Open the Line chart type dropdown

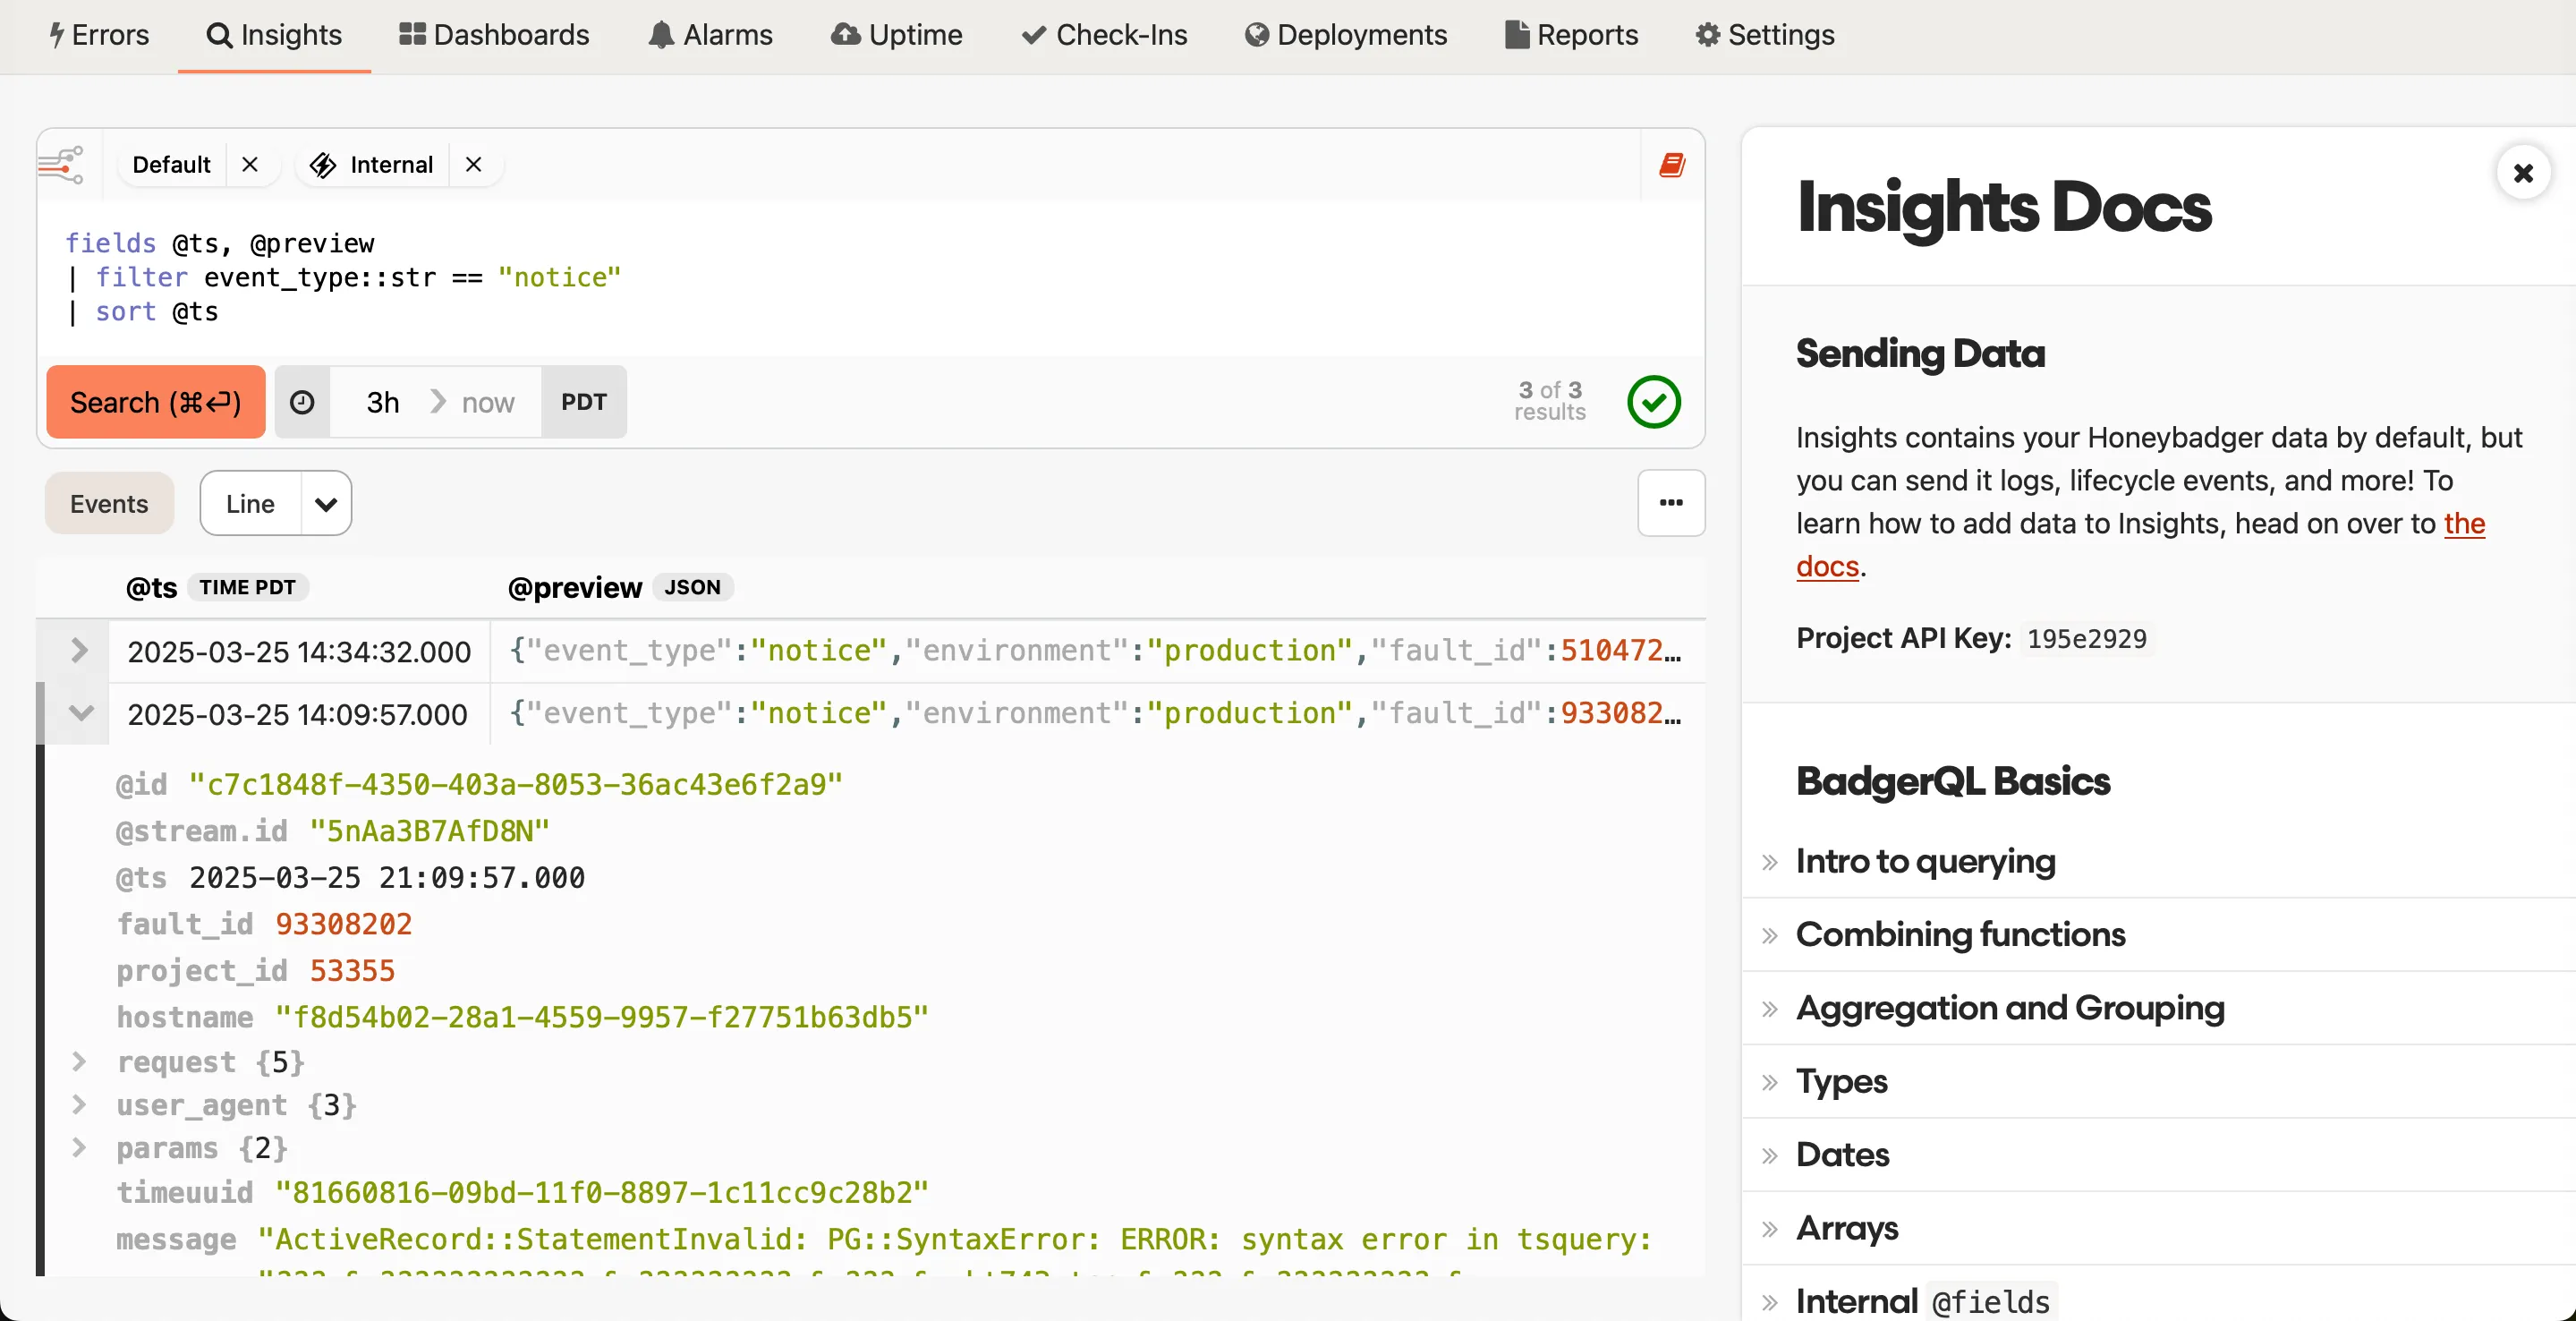point(275,503)
